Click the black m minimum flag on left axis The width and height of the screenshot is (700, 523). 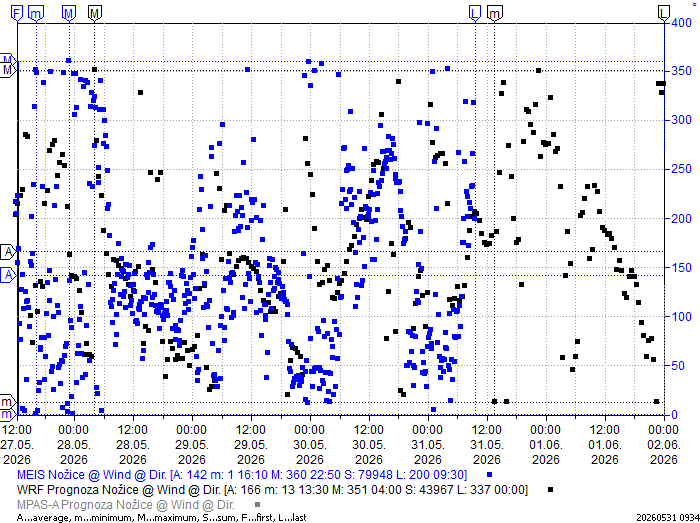pyautogui.click(x=8, y=402)
